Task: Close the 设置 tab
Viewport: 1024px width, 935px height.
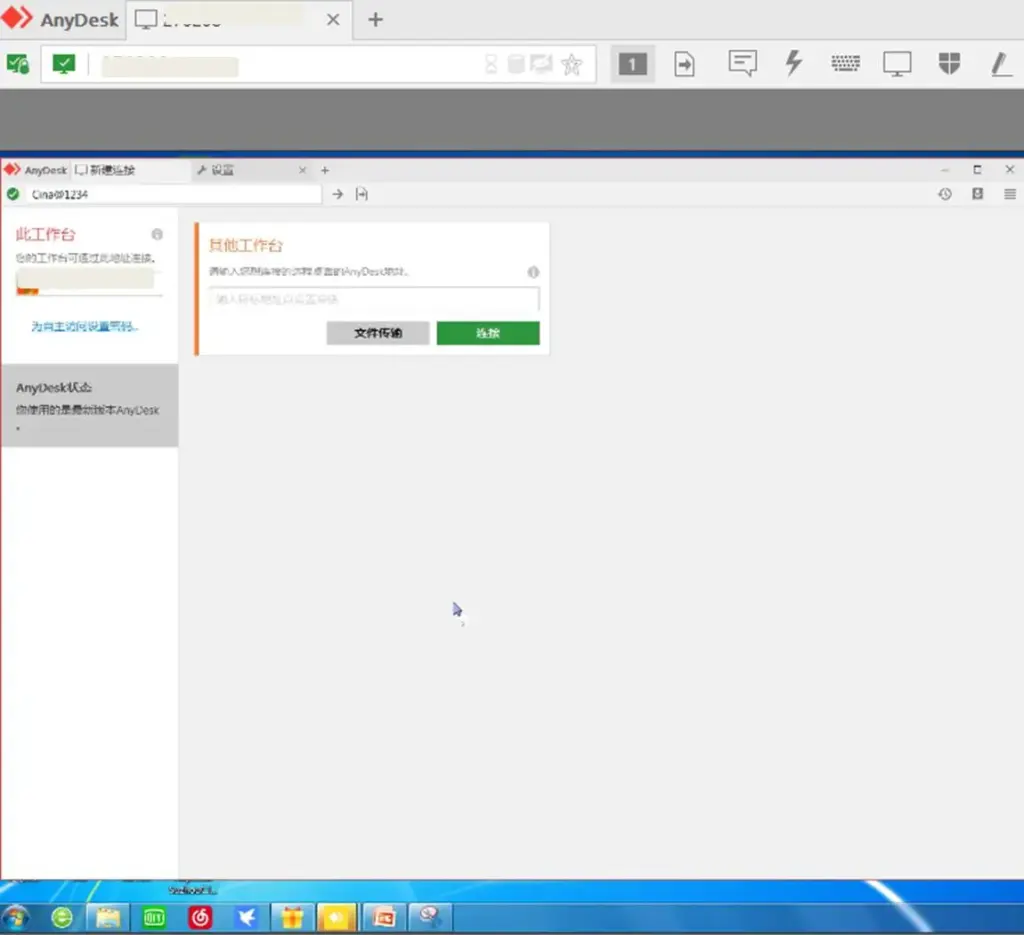Action: pyautogui.click(x=302, y=170)
